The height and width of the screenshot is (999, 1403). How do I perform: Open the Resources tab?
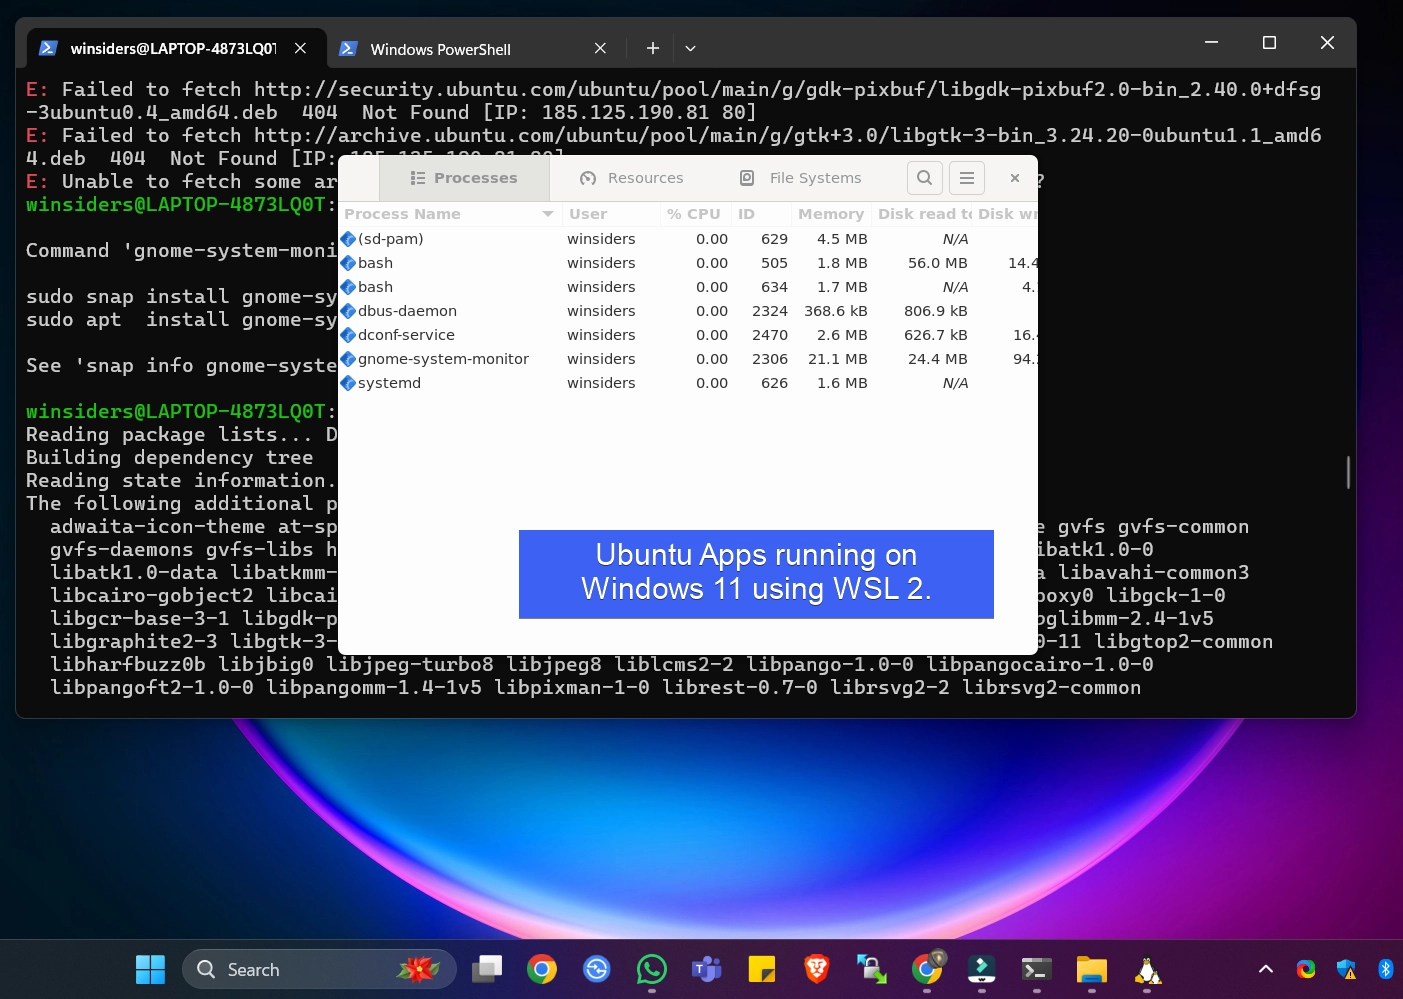[632, 178]
